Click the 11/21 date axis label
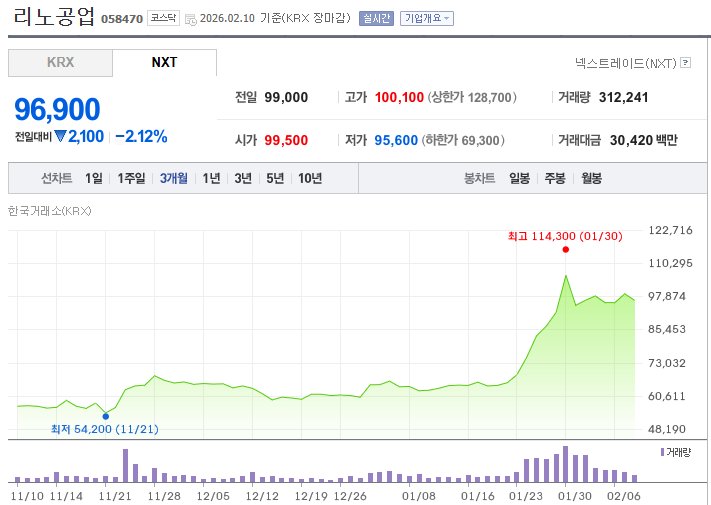 pyautogui.click(x=115, y=496)
